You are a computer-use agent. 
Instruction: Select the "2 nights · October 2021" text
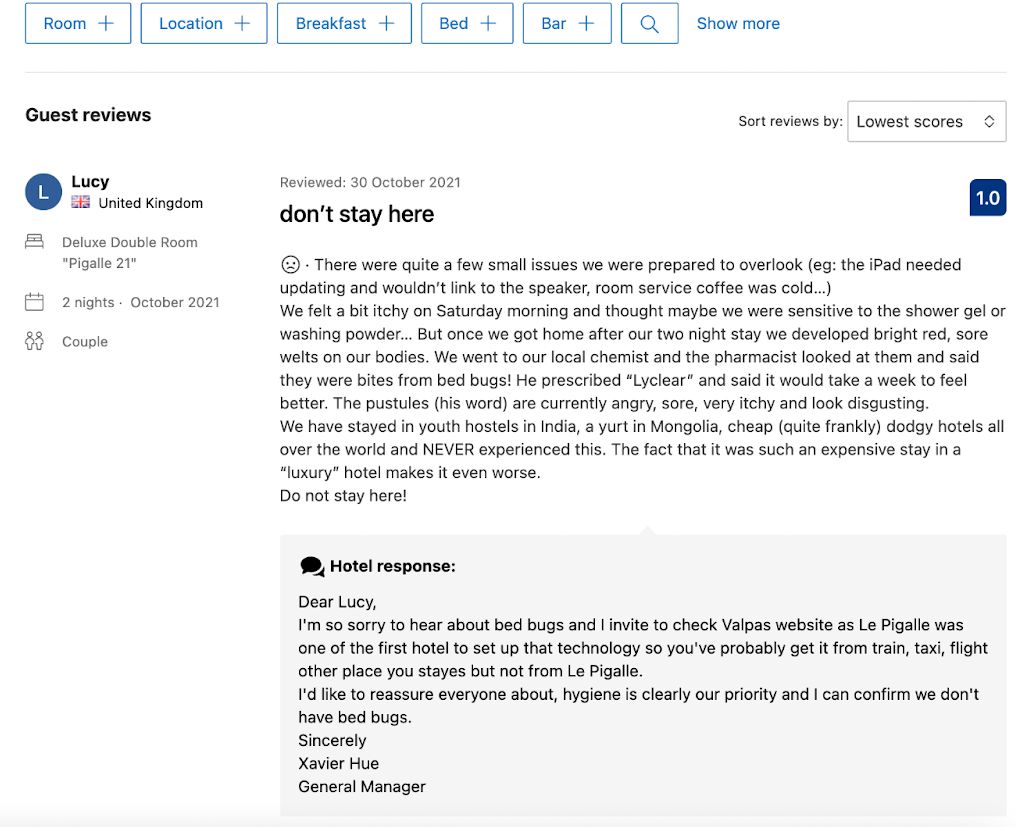tap(141, 302)
